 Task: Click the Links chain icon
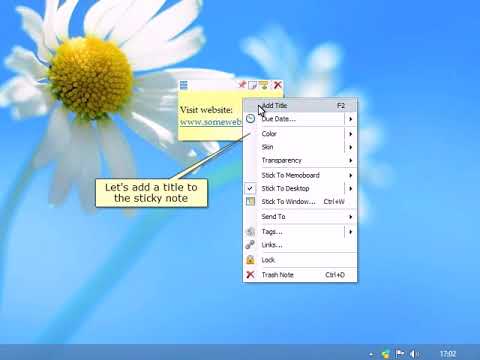tap(250, 245)
